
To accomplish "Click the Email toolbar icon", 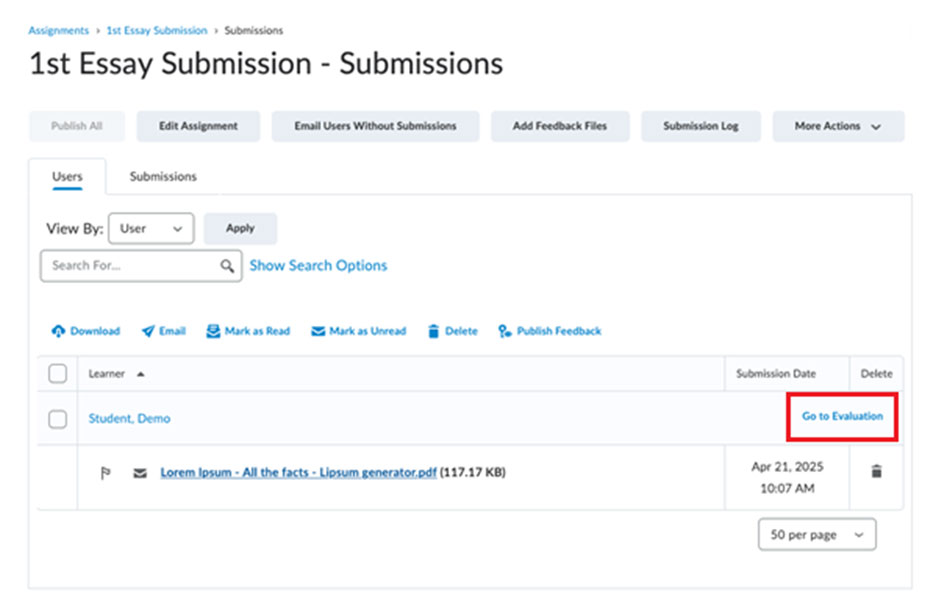I will [x=146, y=331].
